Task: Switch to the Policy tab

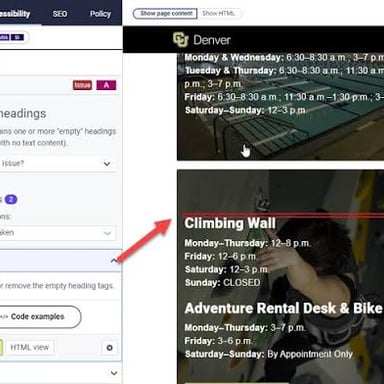Action: click(x=100, y=14)
